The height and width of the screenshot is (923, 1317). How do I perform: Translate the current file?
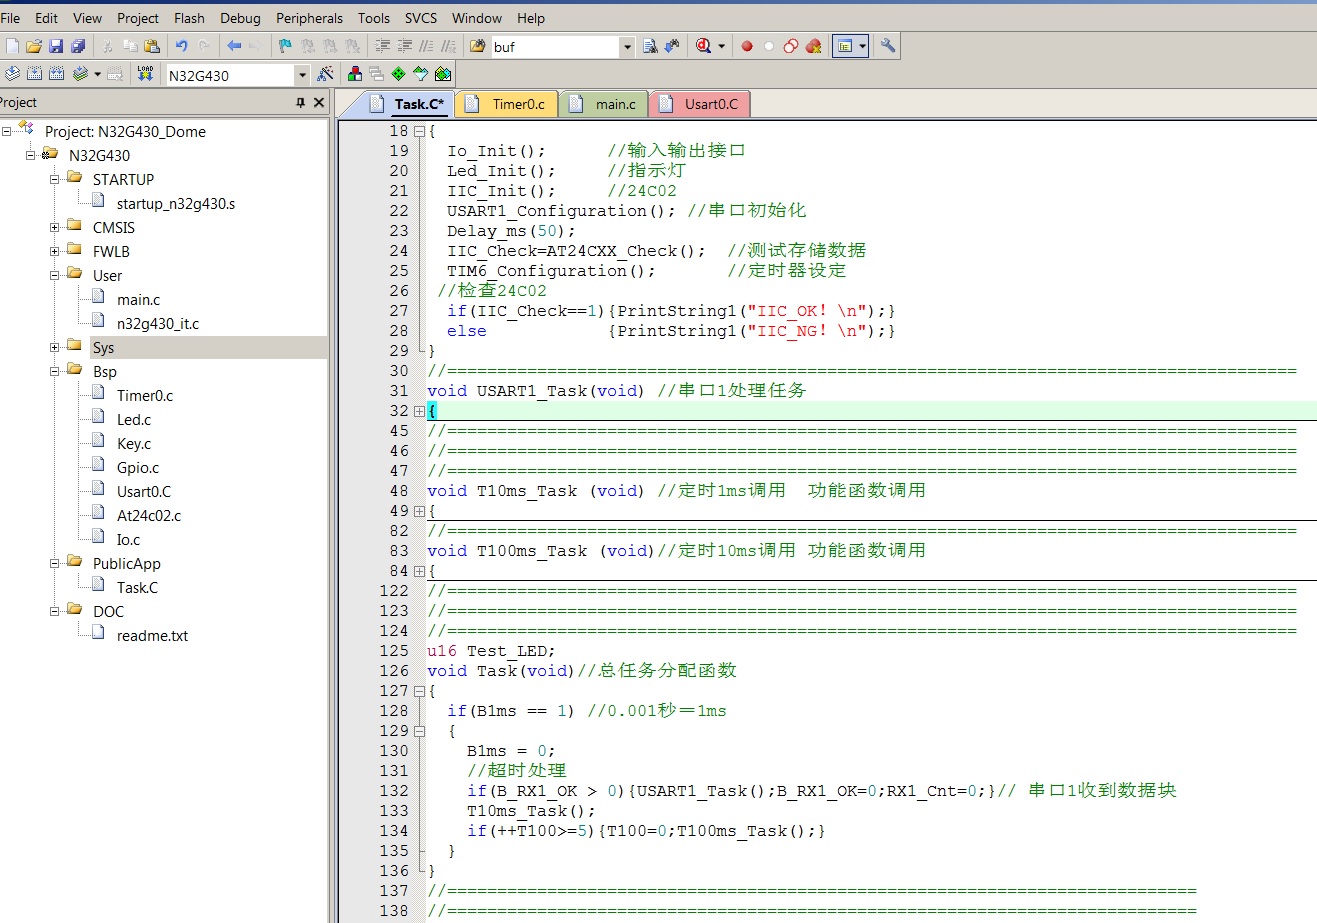(x=12, y=74)
